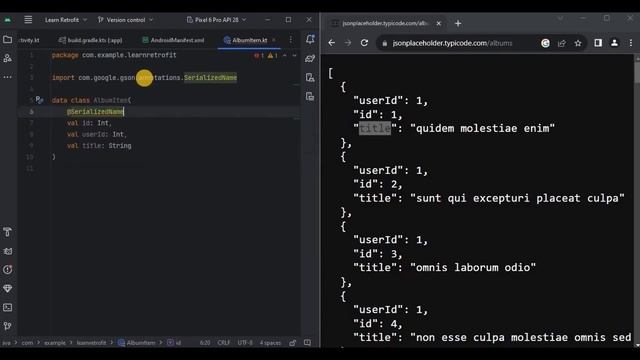This screenshot has height=360, width=640.
Task: Switch to build.gradle.kts (app) tab
Action: tap(90, 40)
